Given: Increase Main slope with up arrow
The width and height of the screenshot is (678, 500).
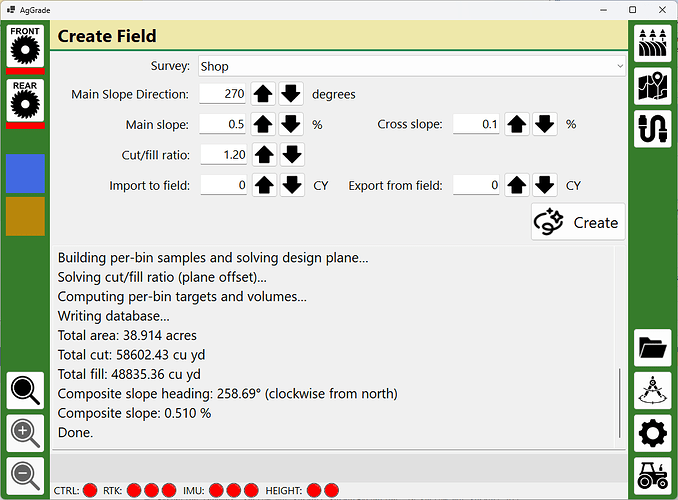Looking at the screenshot, I should click(263, 125).
